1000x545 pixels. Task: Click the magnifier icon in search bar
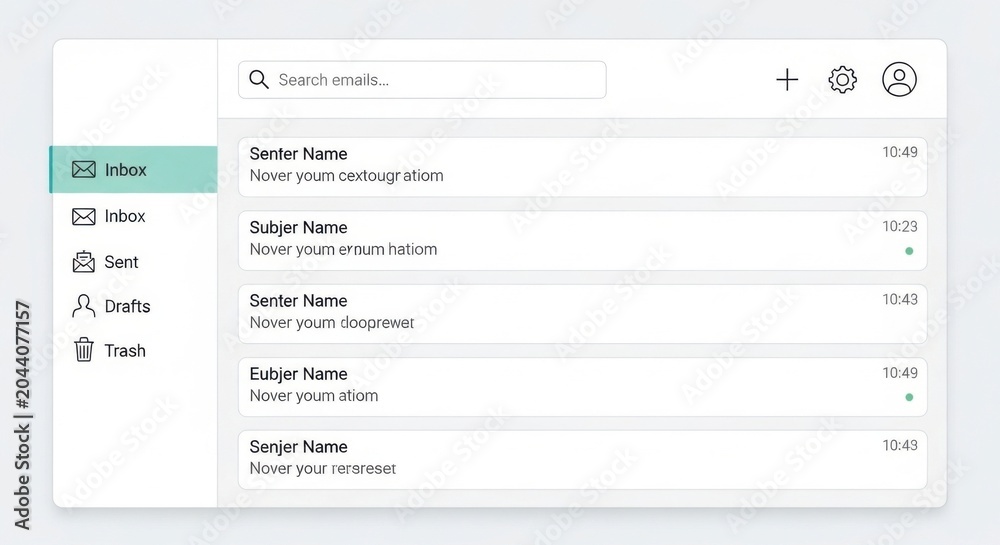(x=259, y=79)
